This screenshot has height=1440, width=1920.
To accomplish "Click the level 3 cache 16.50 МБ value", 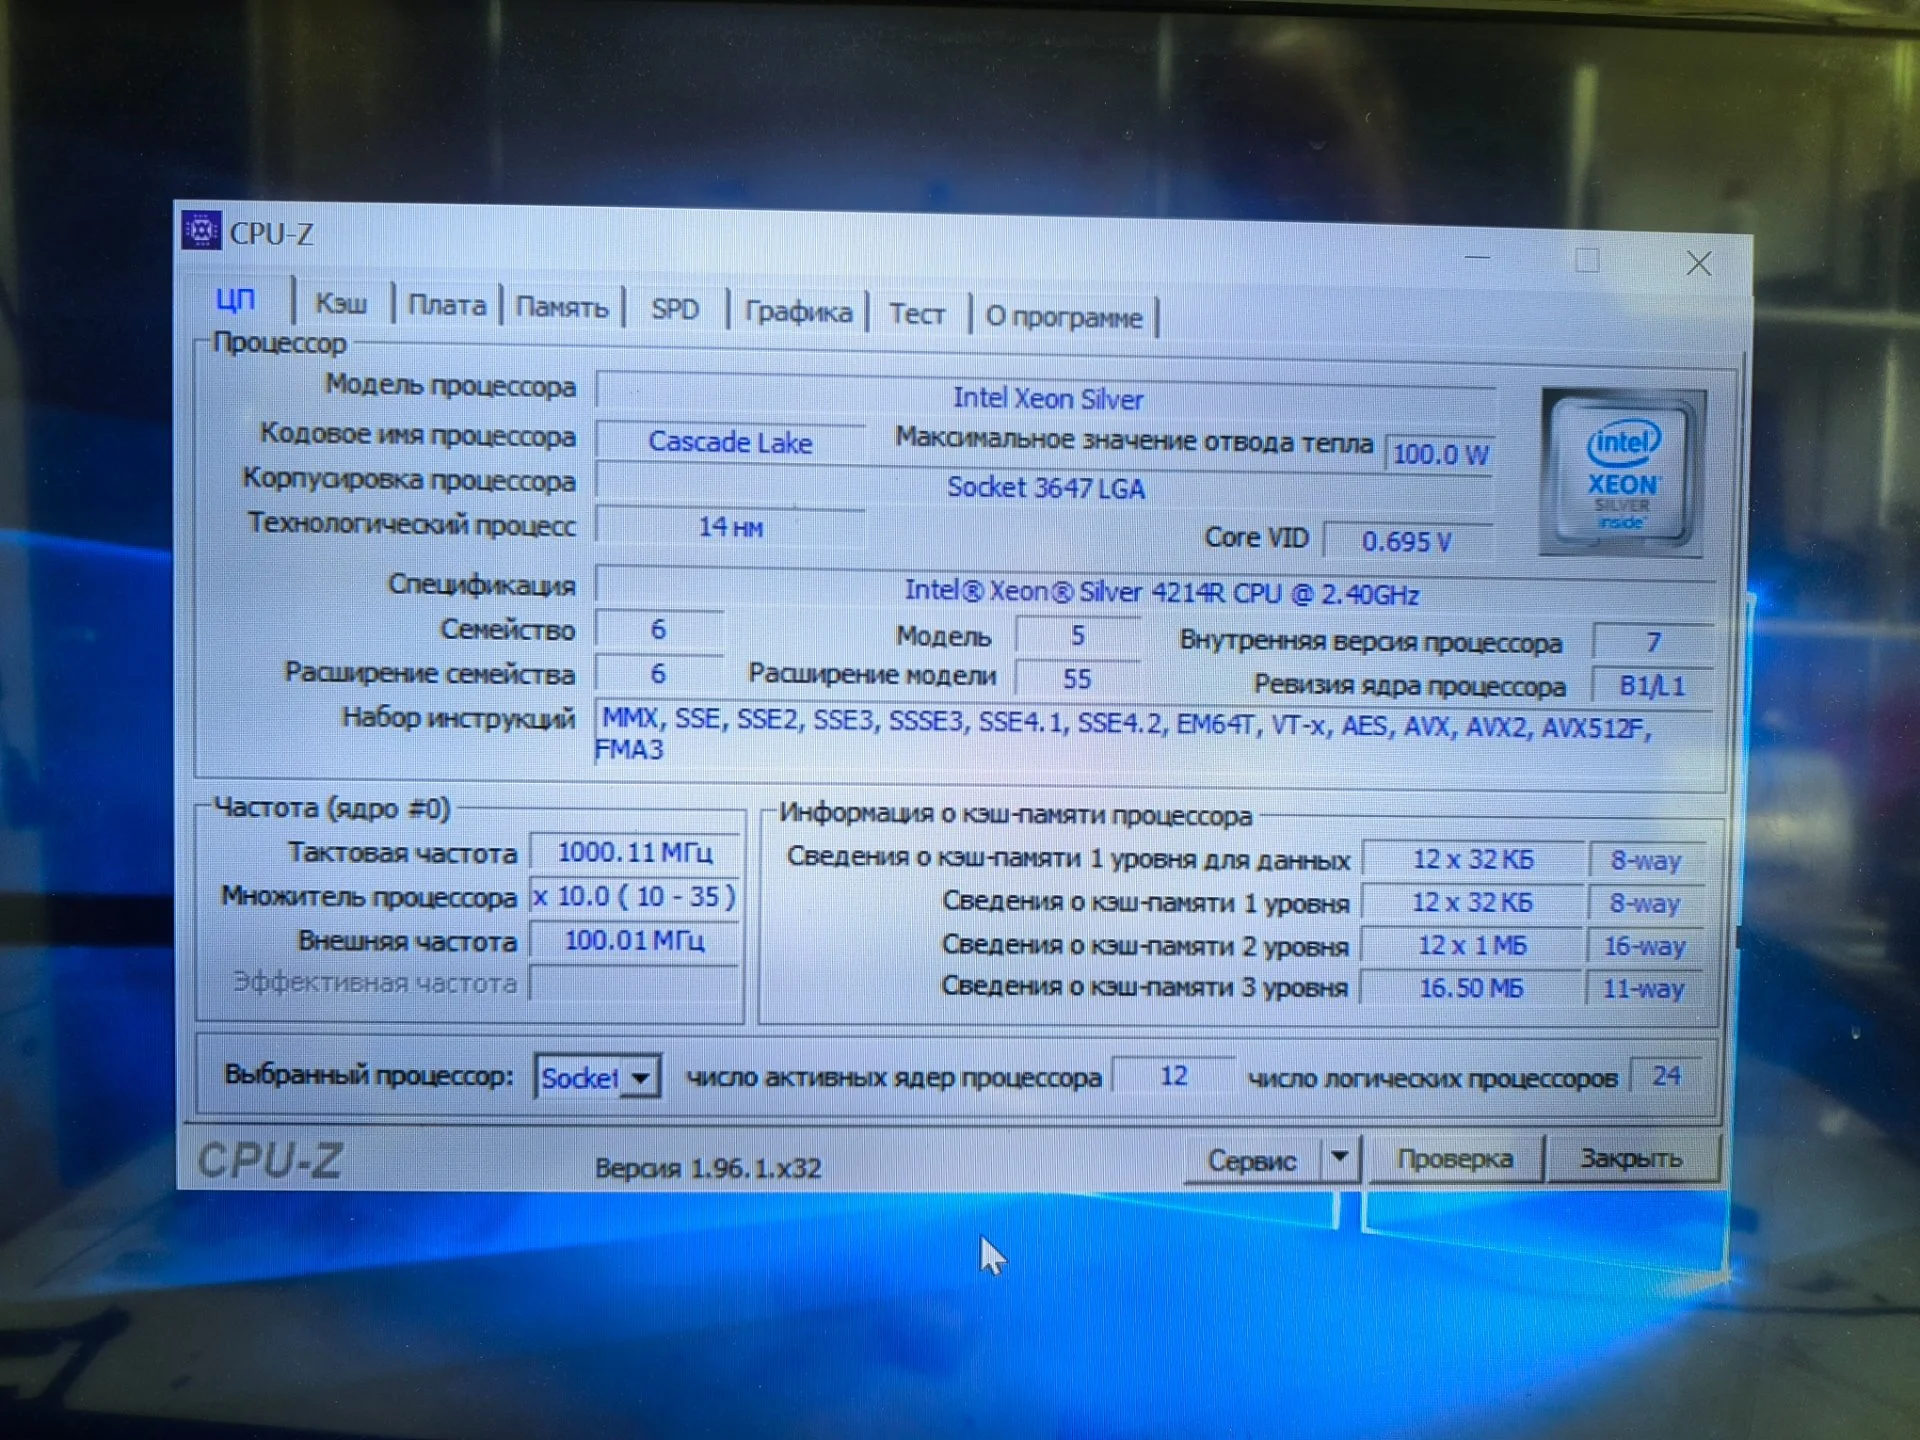I will point(1472,988).
